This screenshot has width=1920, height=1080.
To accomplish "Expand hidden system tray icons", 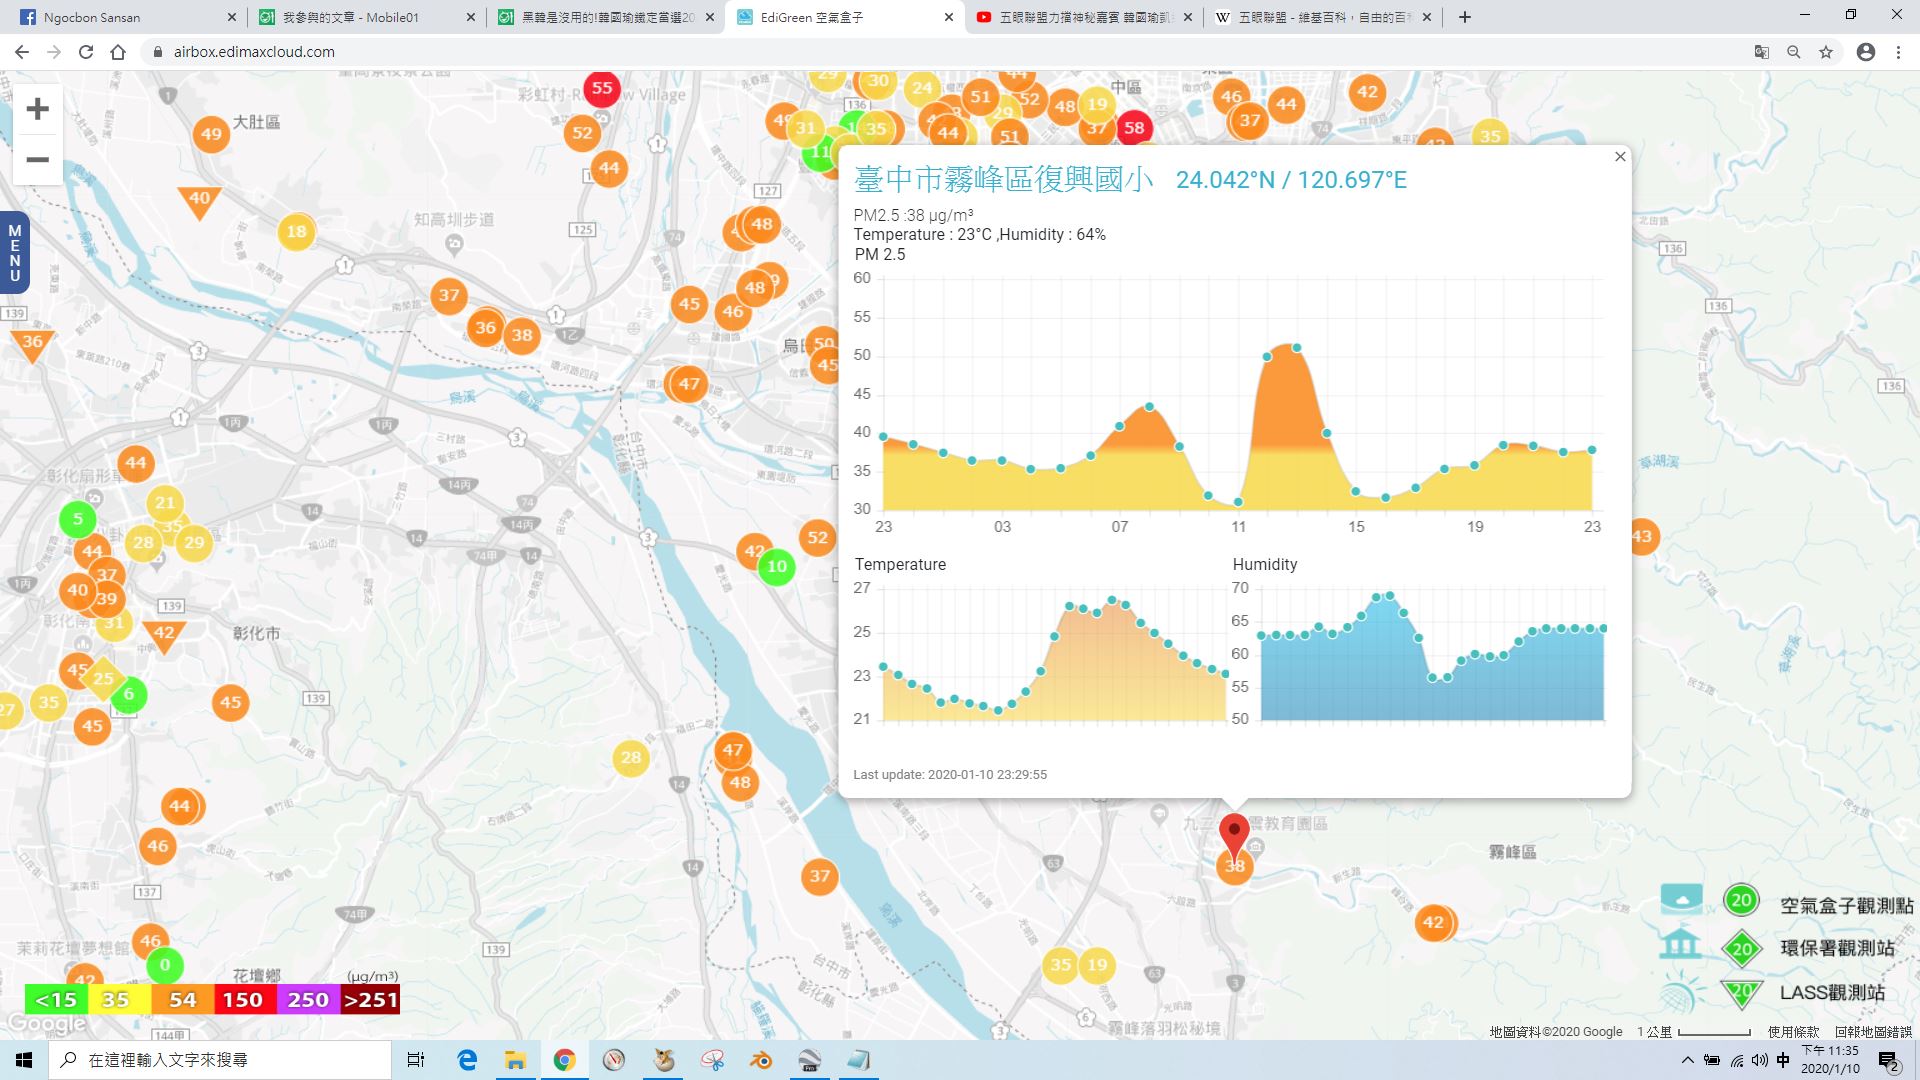I will click(x=1687, y=1060).
